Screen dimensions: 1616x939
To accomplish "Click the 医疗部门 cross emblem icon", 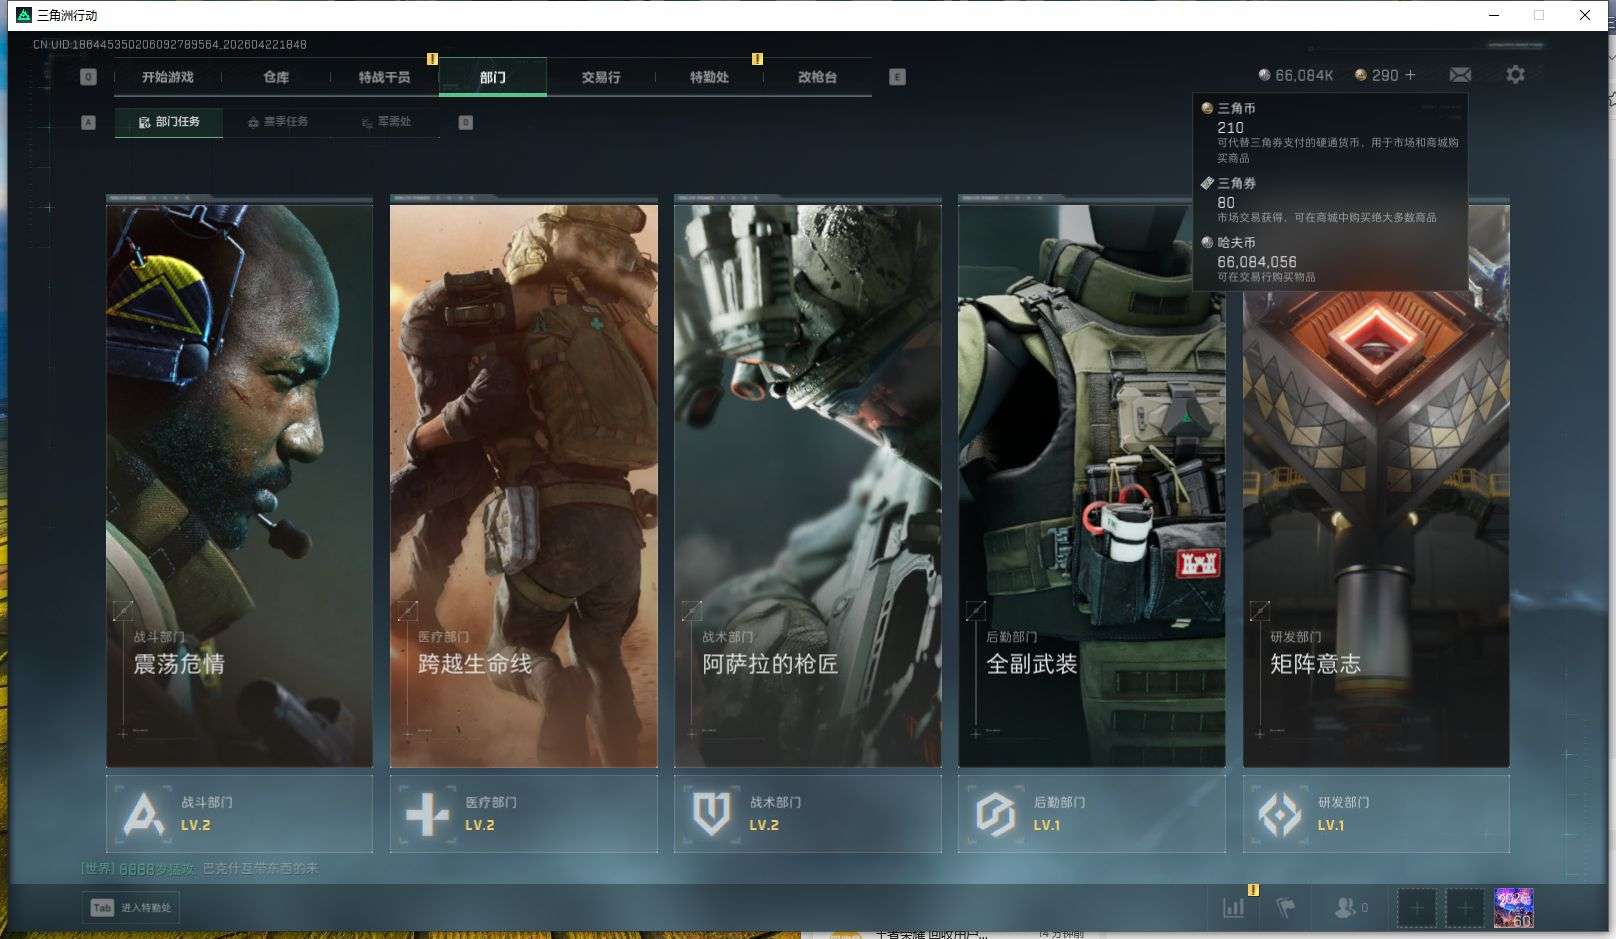I will coord(427,814).
